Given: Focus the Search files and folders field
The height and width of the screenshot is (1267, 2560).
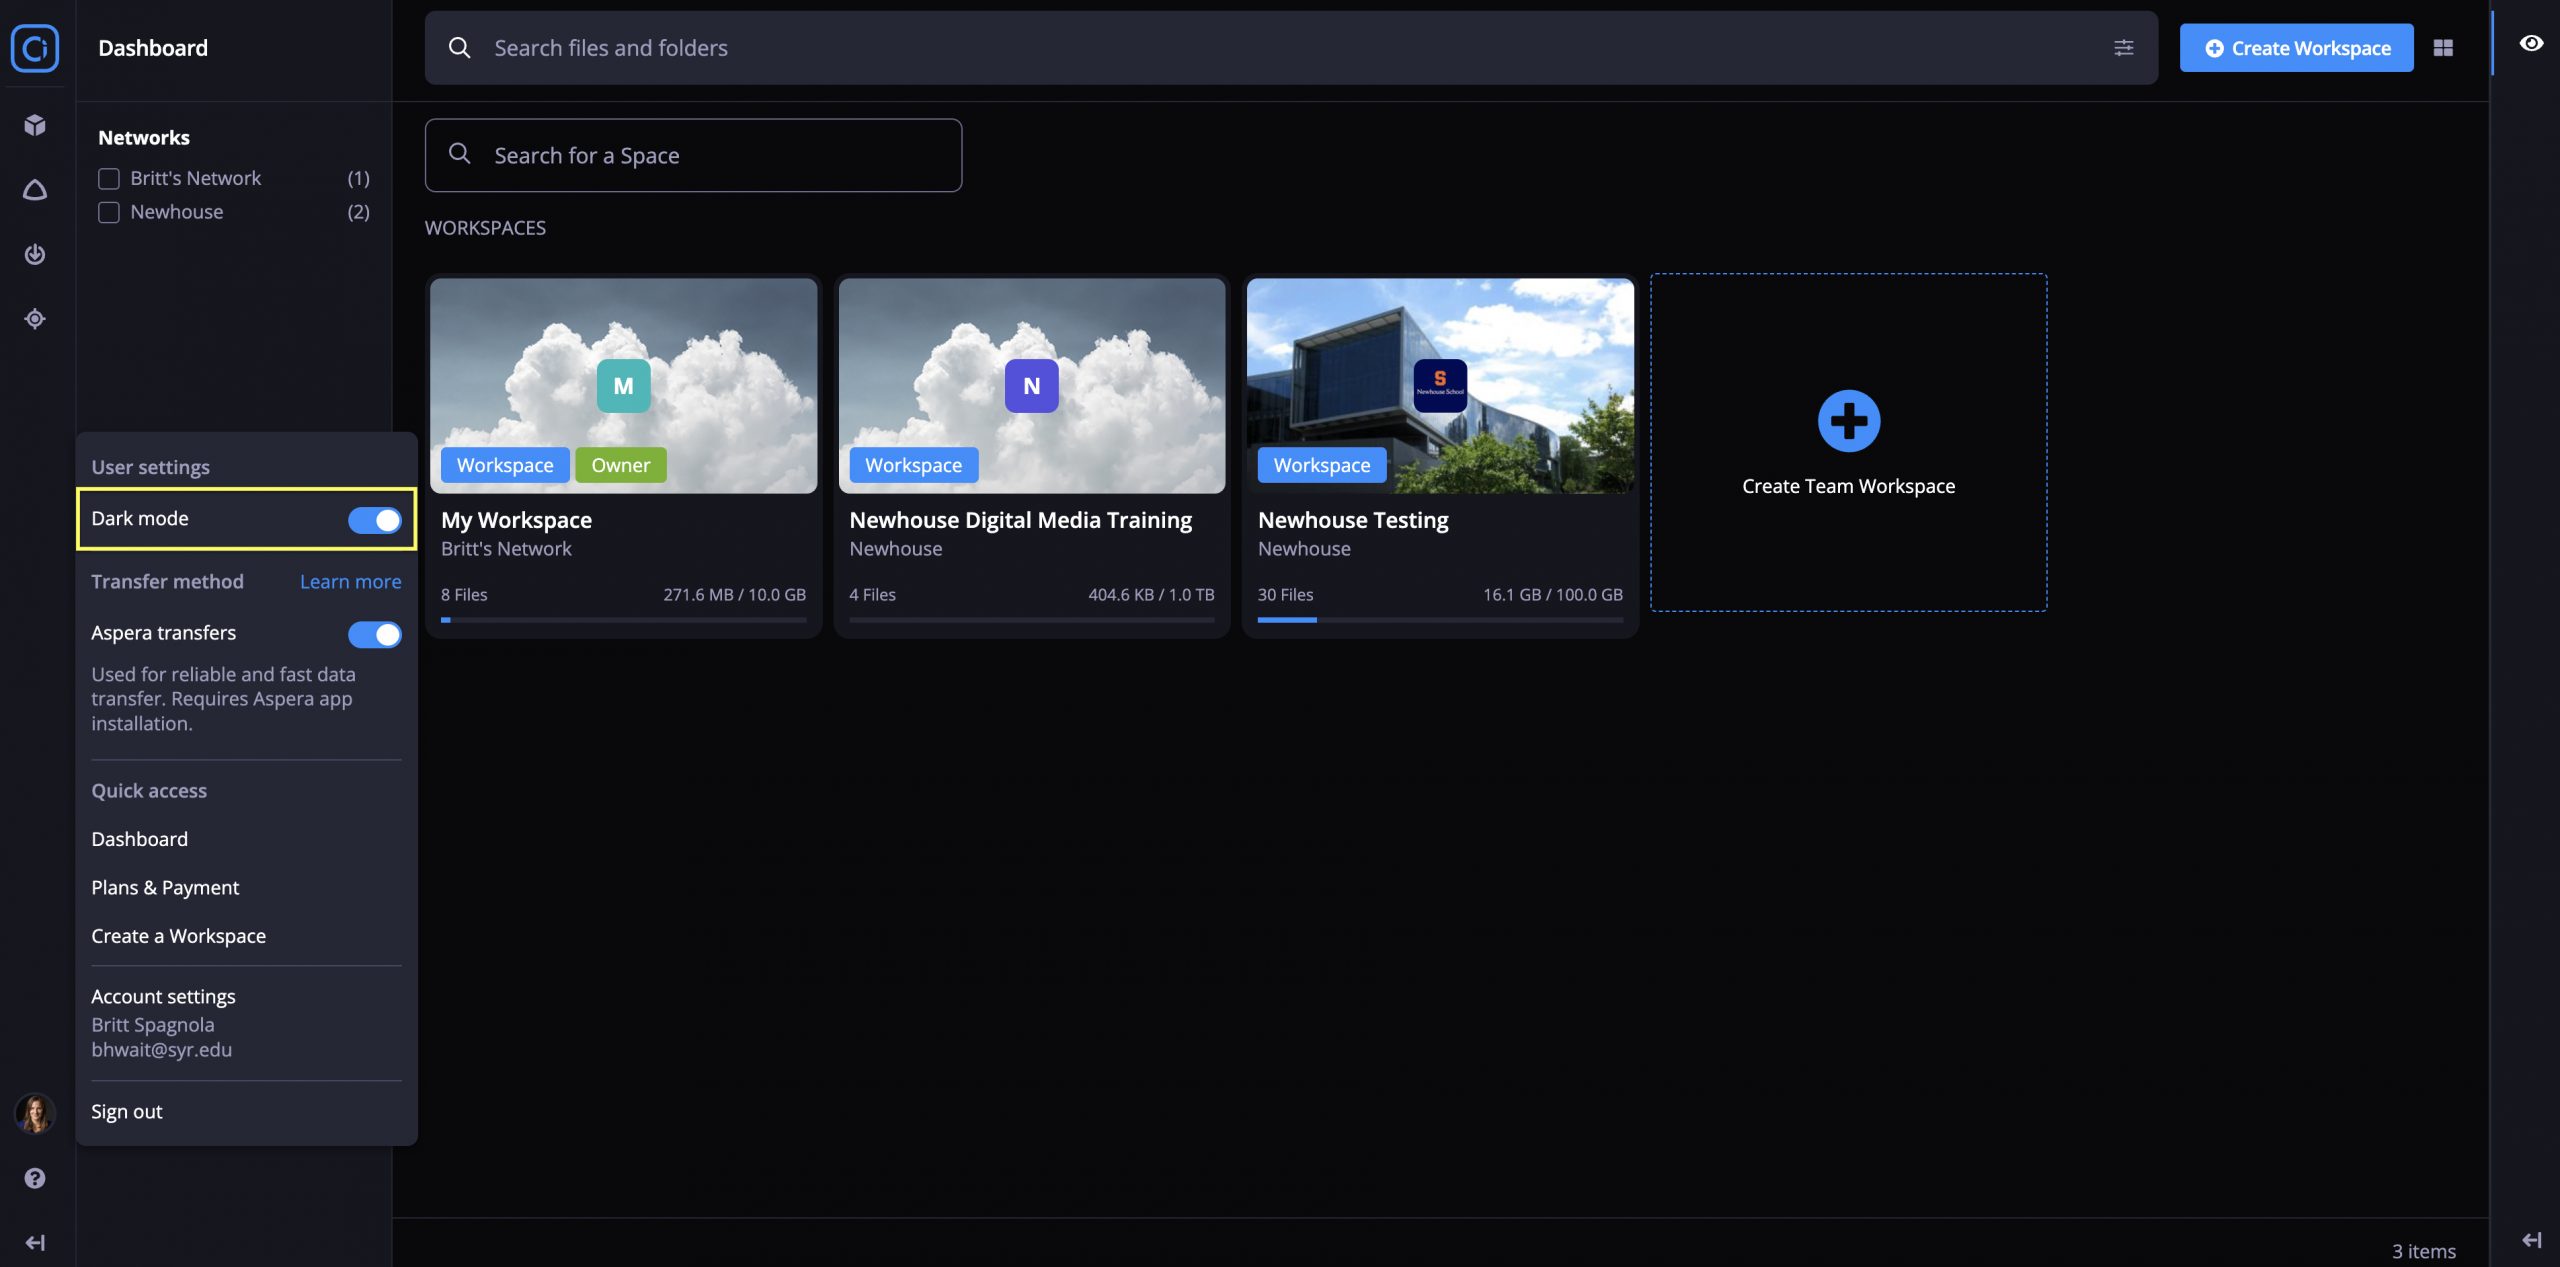Looking at the screenshot, I should coord(1291,48).
